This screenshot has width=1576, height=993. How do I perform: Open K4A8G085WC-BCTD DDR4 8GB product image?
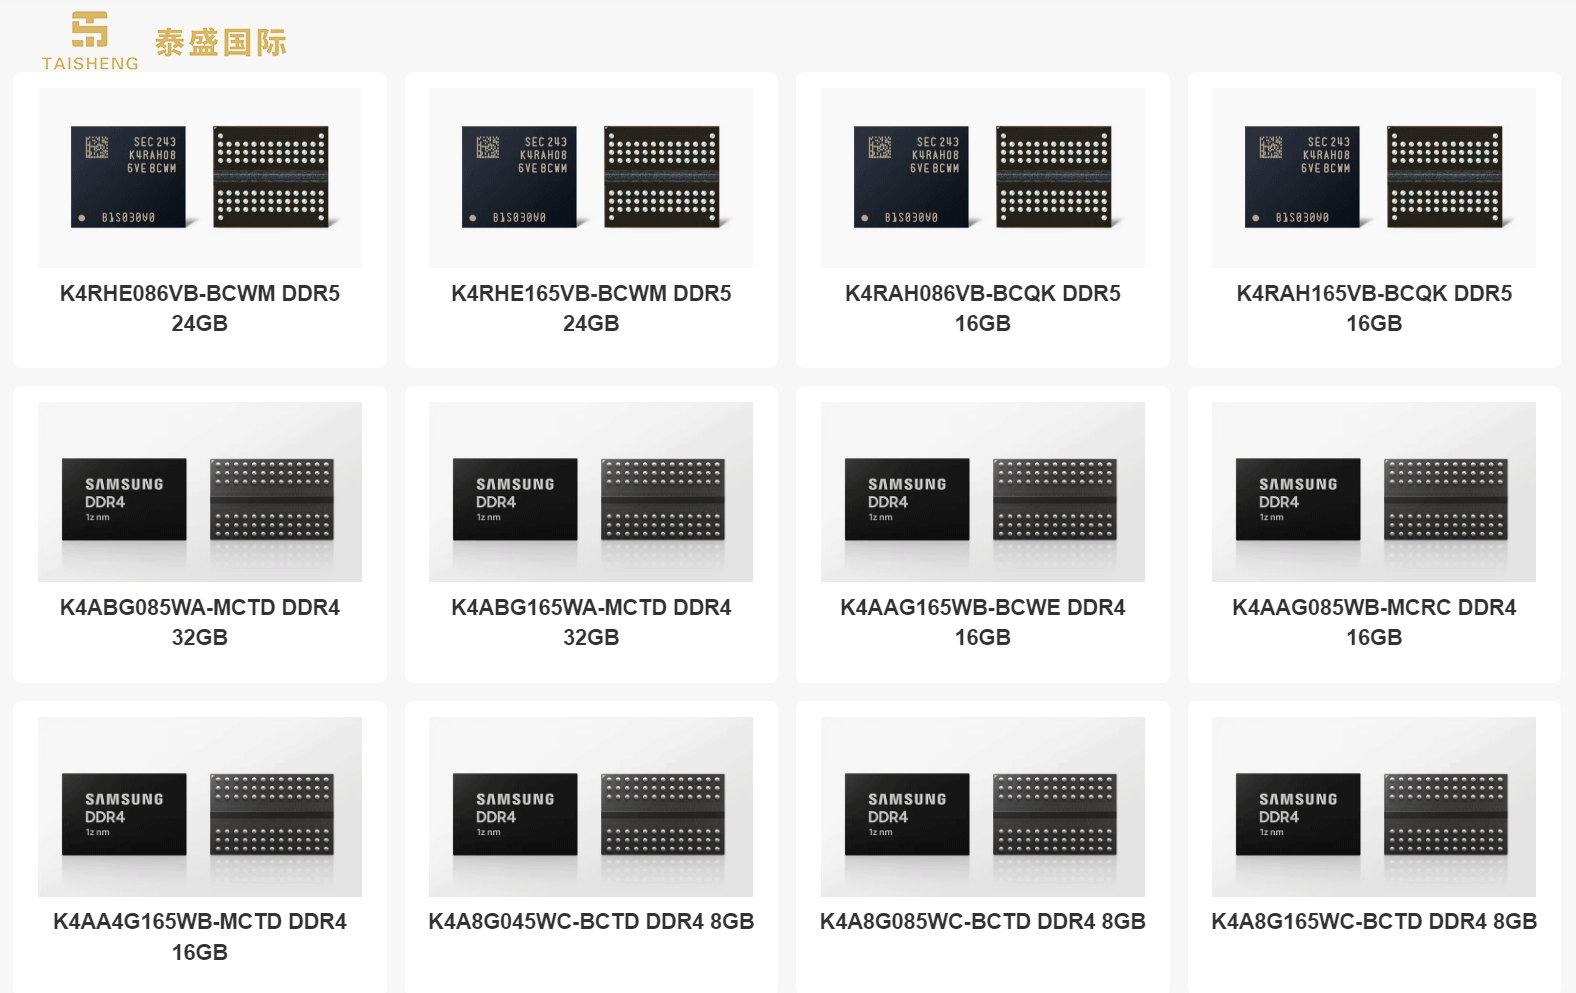tap(983, 807)
